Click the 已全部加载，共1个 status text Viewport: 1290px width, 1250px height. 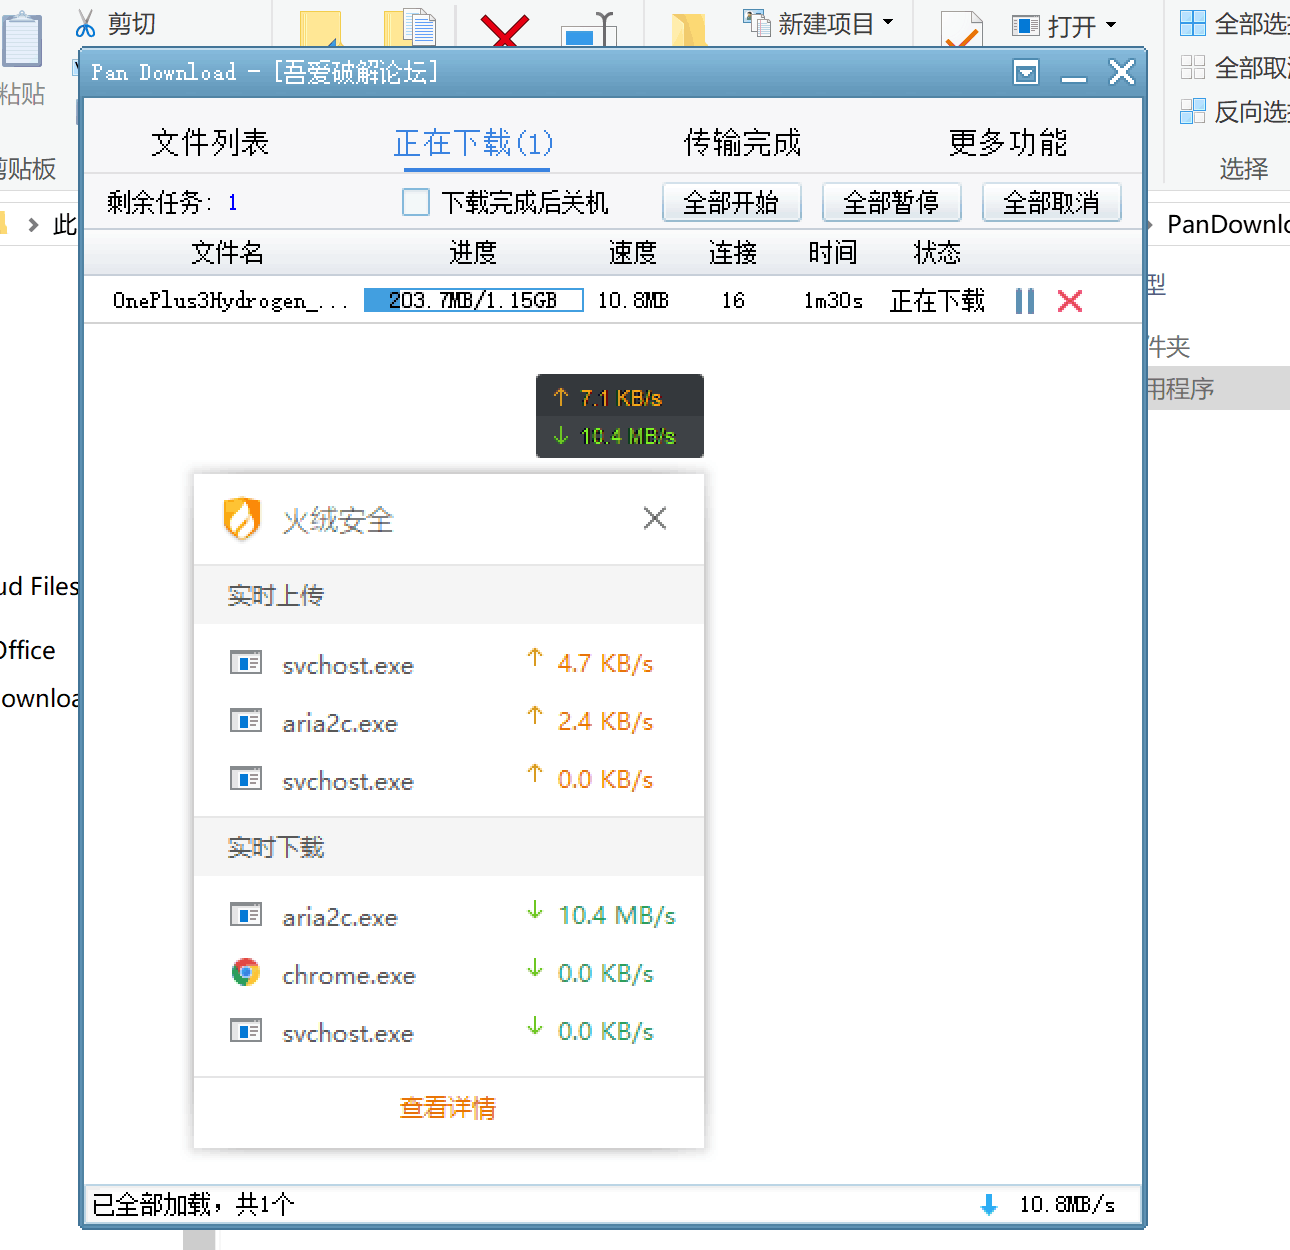tap(193, 1204)
